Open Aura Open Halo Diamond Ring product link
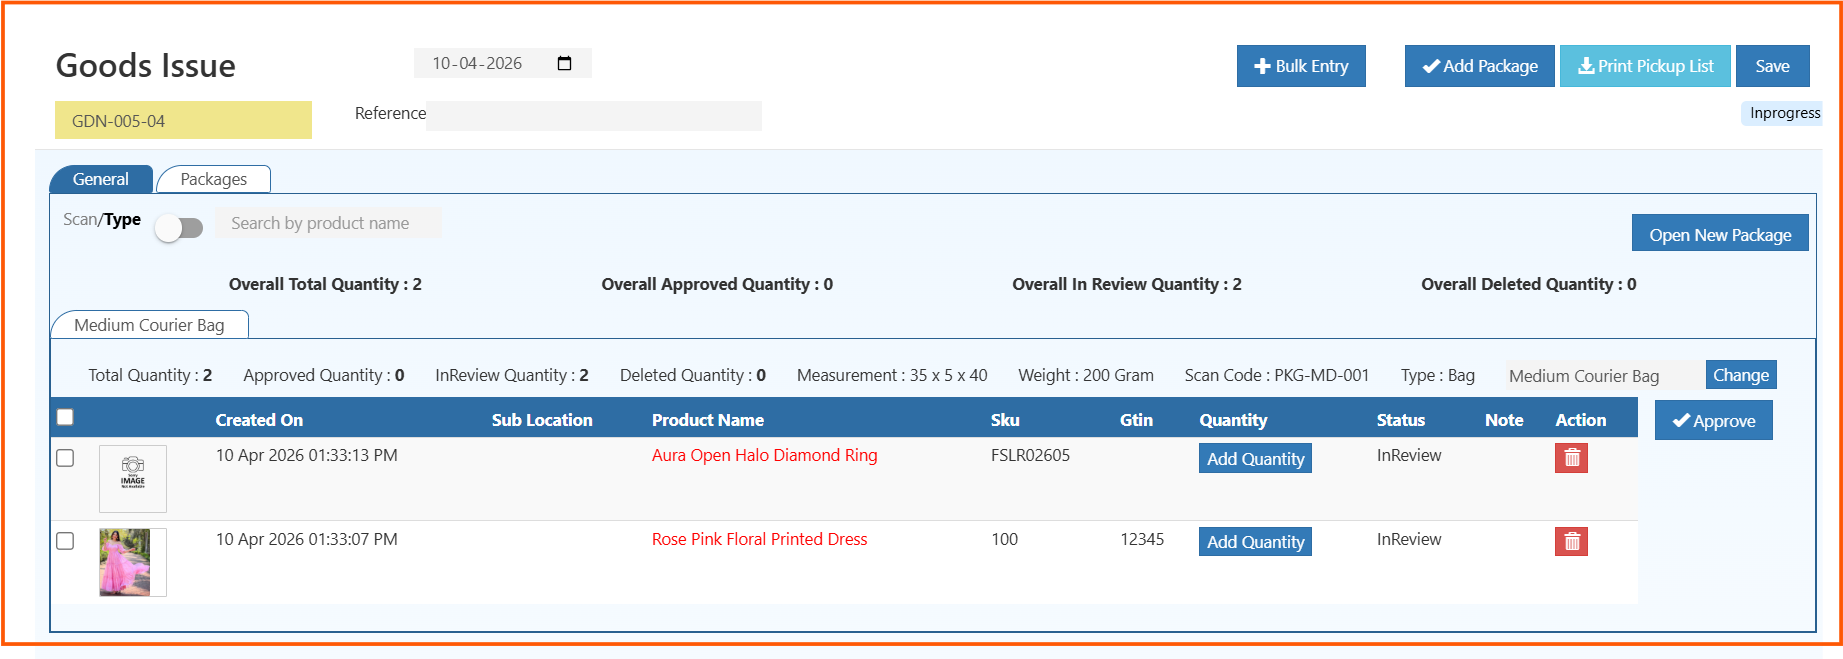 pyautogui.click(x=764, y=456)
